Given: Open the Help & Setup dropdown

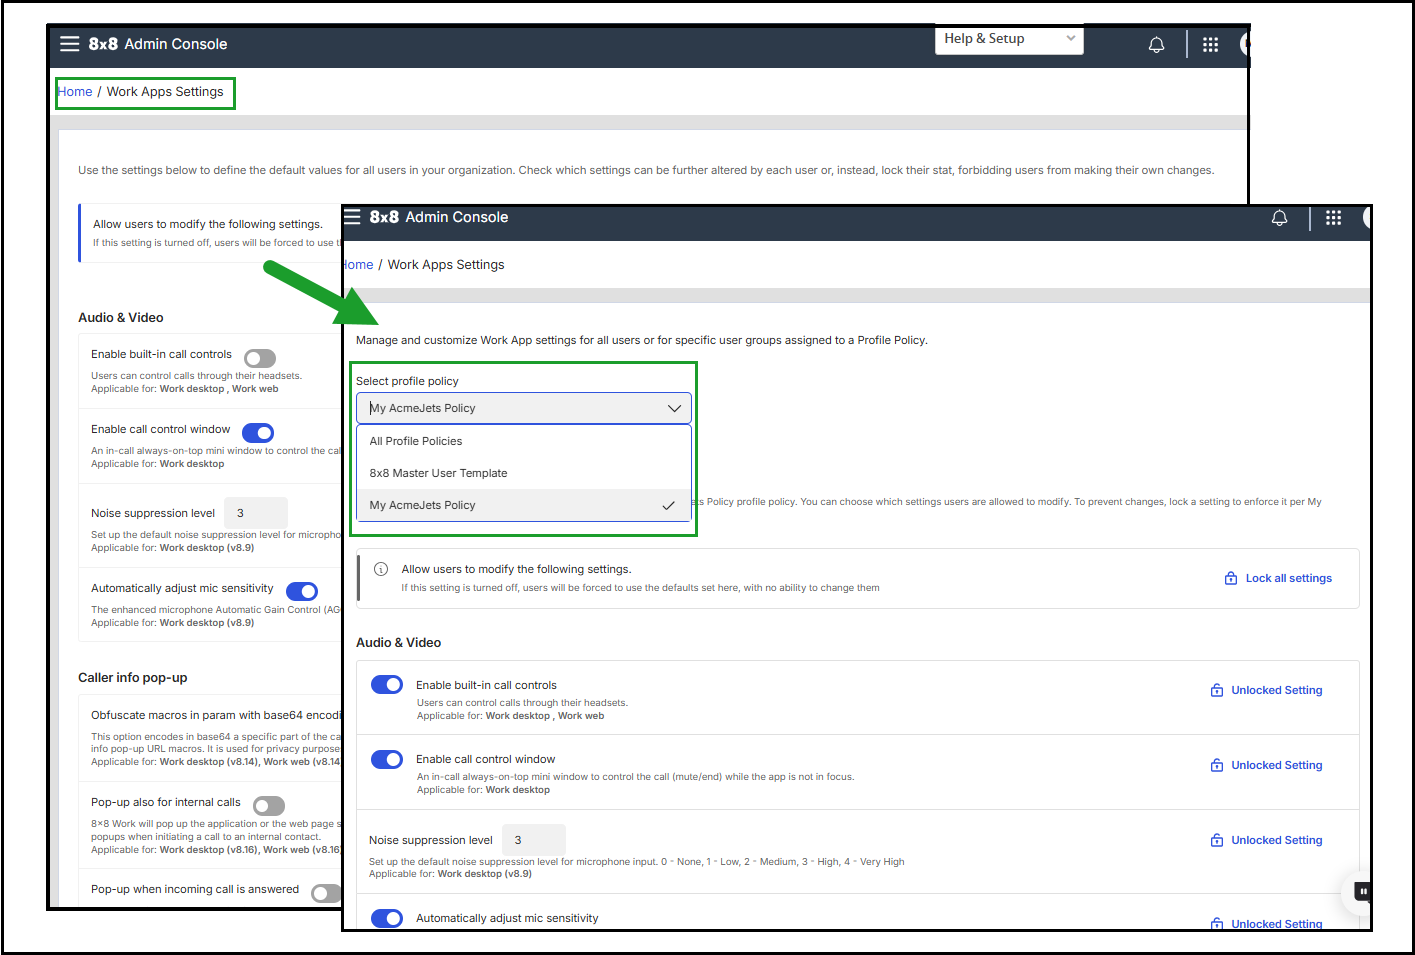Looking at the screenshot, I should pyautogui.click(x=1008, y=39).
